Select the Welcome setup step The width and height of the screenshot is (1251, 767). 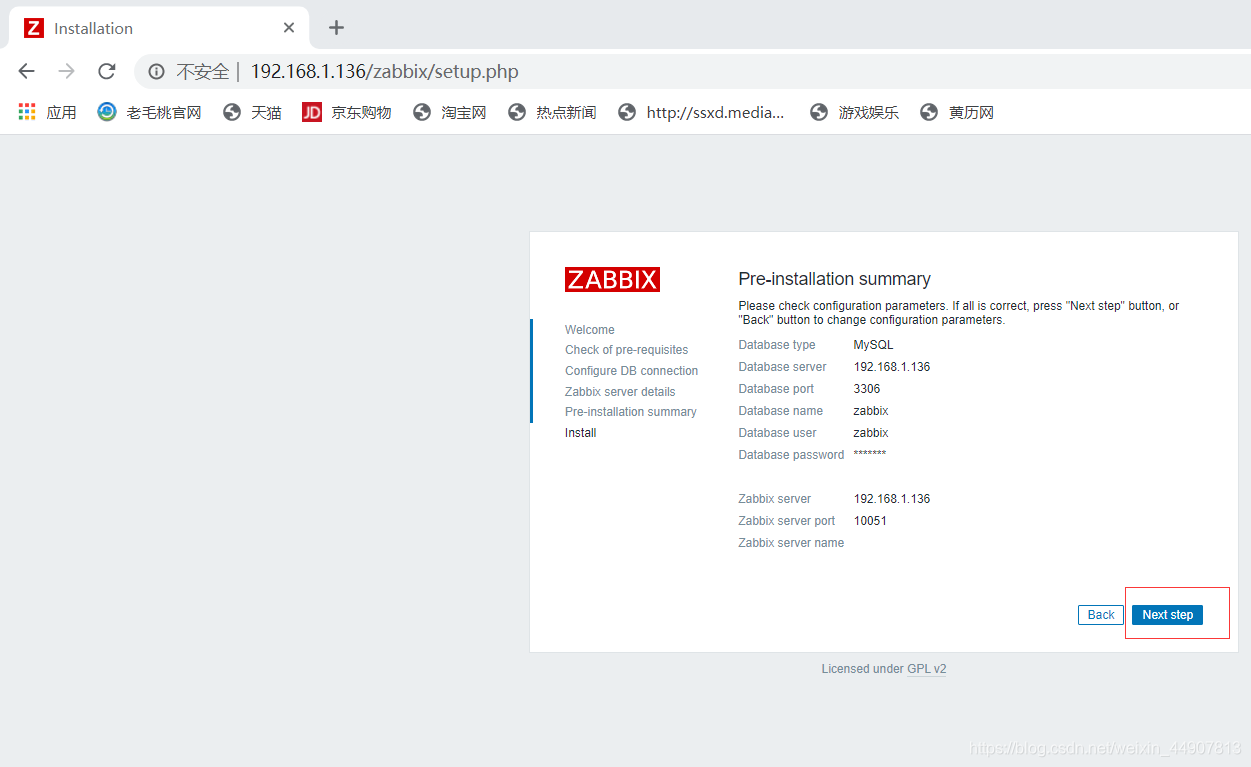click(x=590, y=330)
